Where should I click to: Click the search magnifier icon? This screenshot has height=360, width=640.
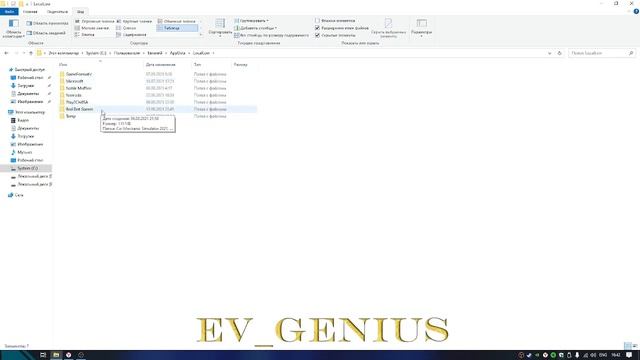(631, 53)
